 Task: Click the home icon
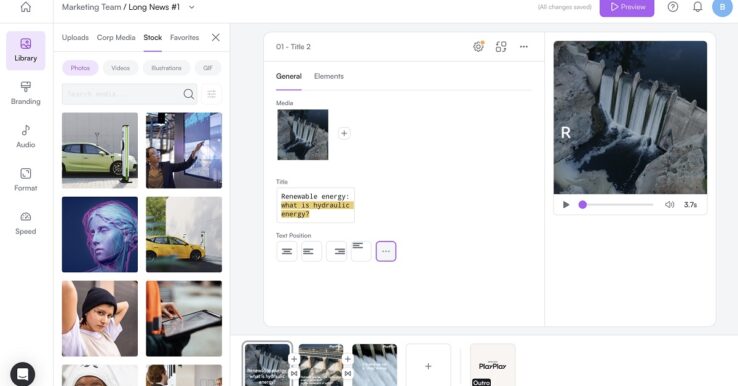pos(26,7)
